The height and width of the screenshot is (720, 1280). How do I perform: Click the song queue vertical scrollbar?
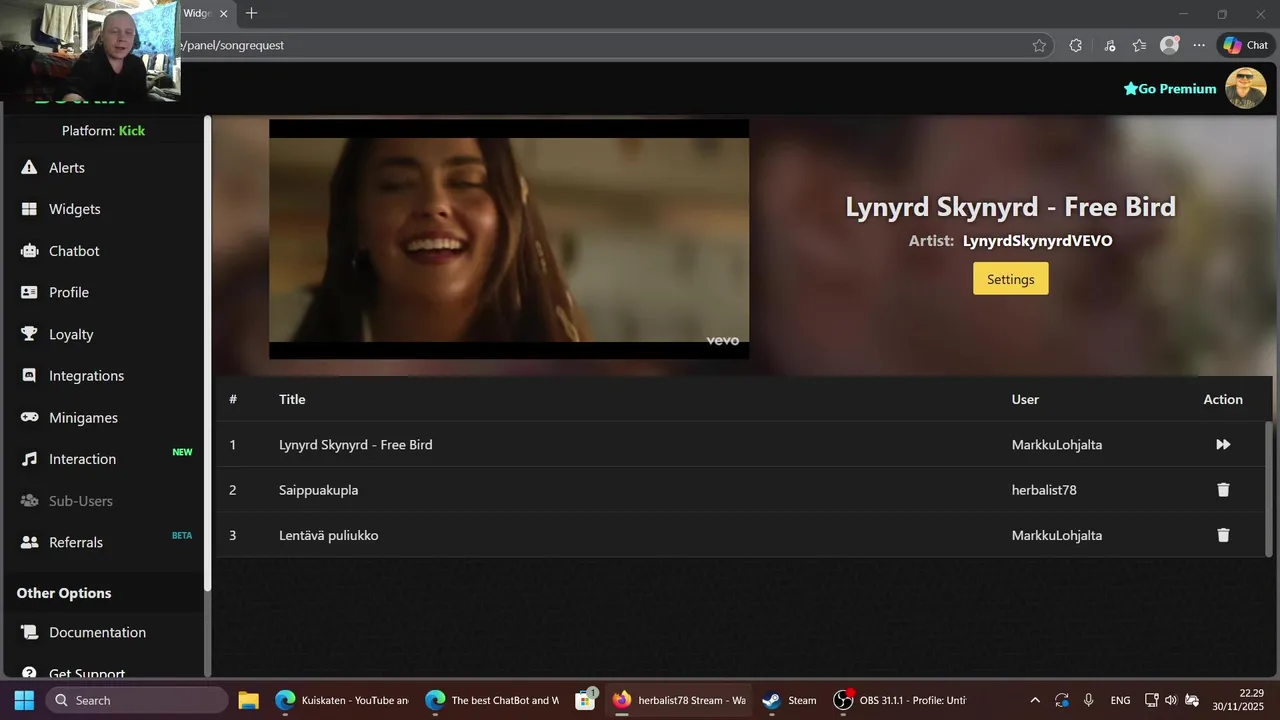(x=1270, y=488)
